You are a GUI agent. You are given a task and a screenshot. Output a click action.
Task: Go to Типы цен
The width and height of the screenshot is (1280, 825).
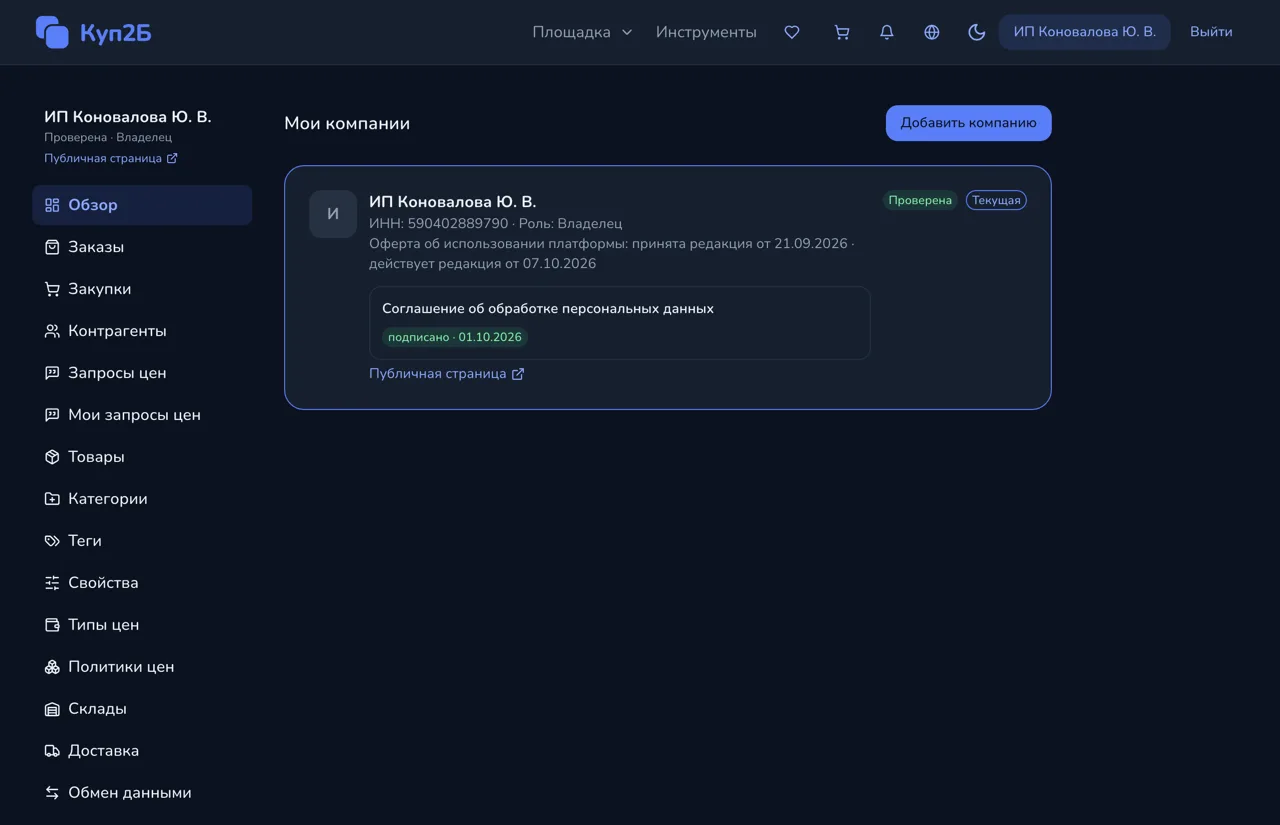click(142, 625)
